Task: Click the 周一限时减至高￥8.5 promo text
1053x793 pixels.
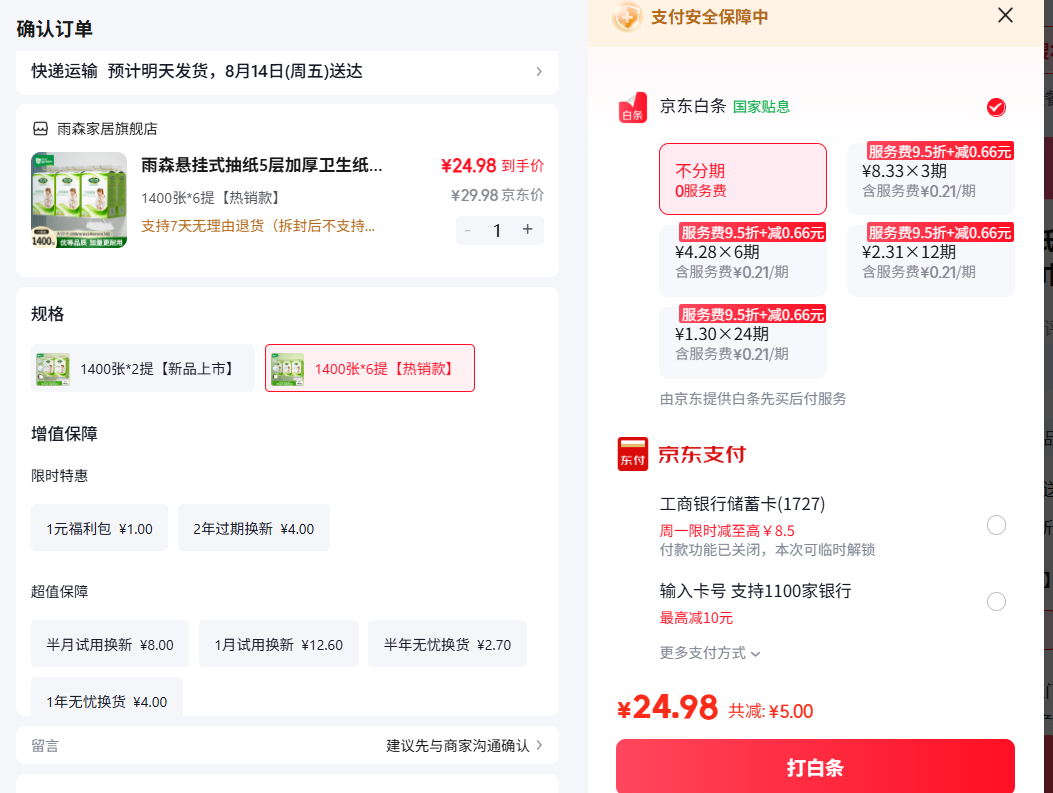Action: click(727, 530)
